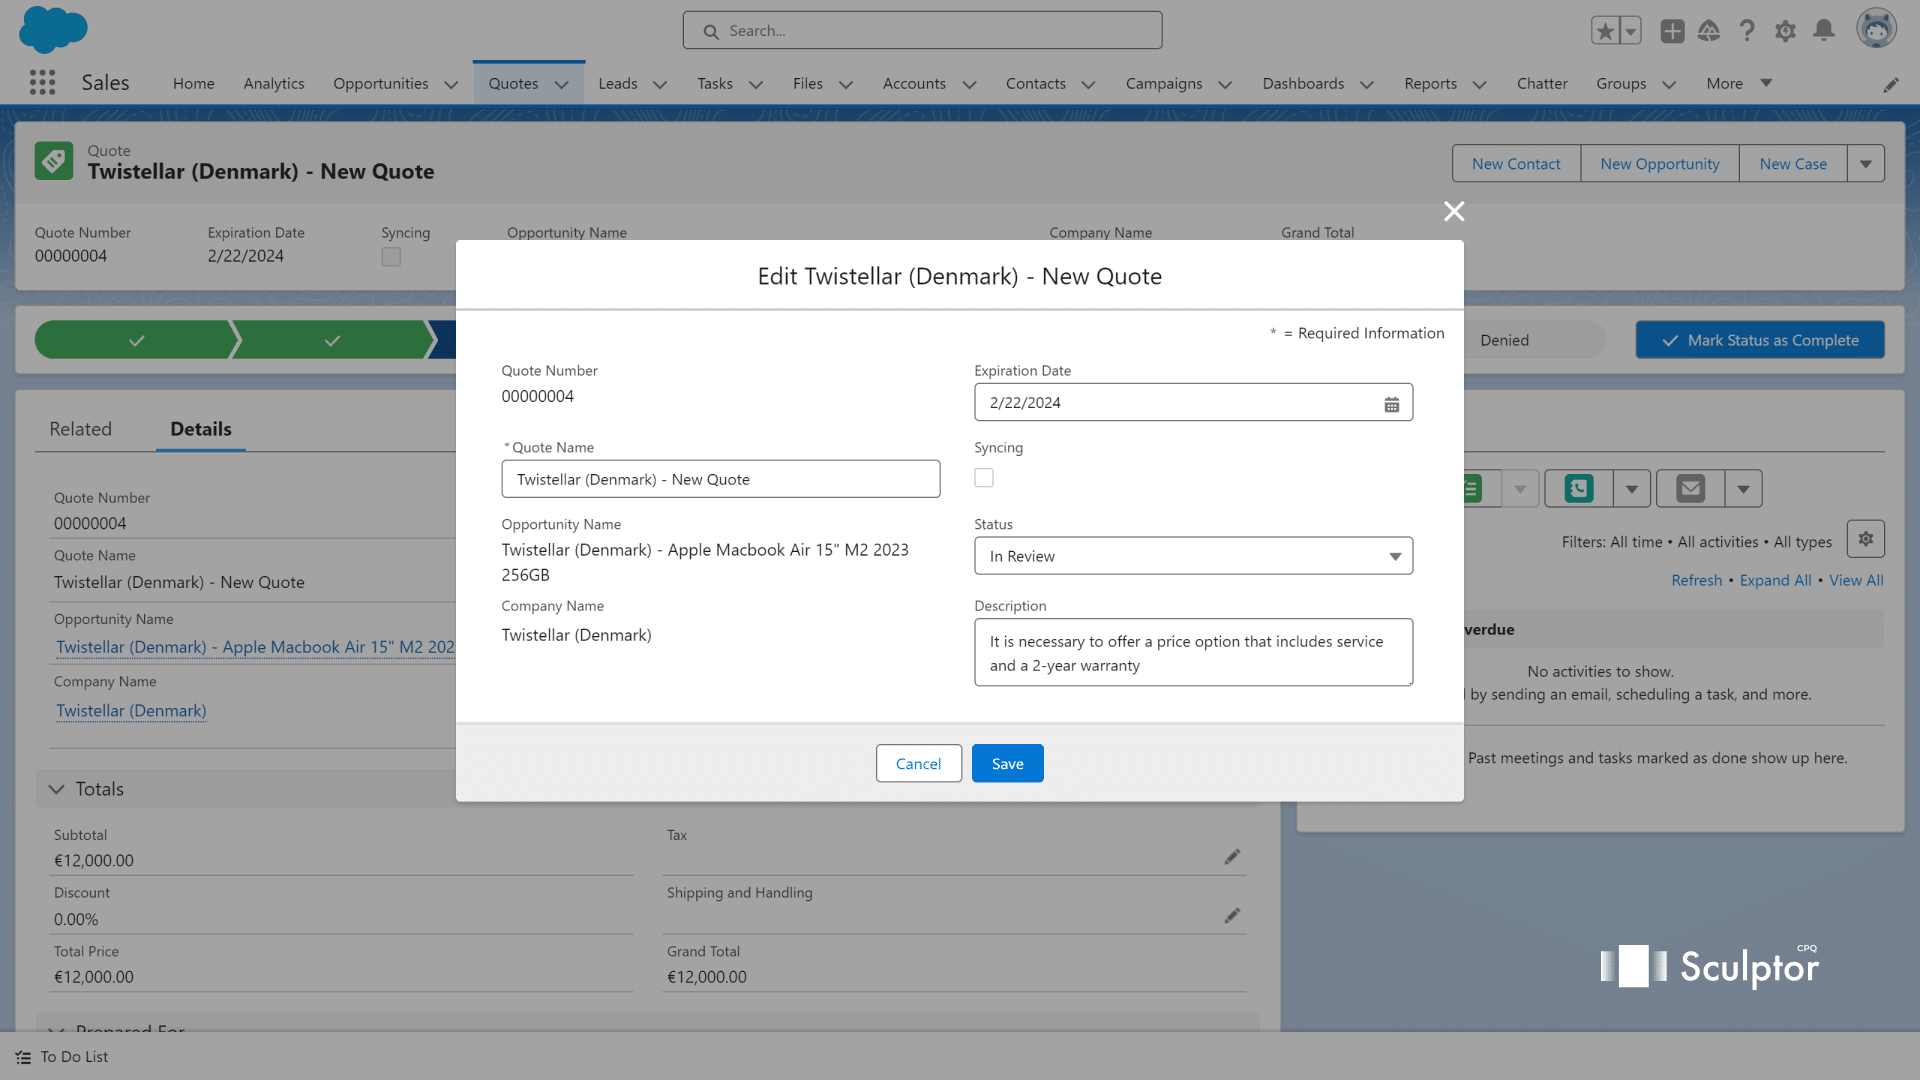The width and height of the screenshot is (1920, 1080).
Task: Click the Description text area
Action: (1193, 653)
